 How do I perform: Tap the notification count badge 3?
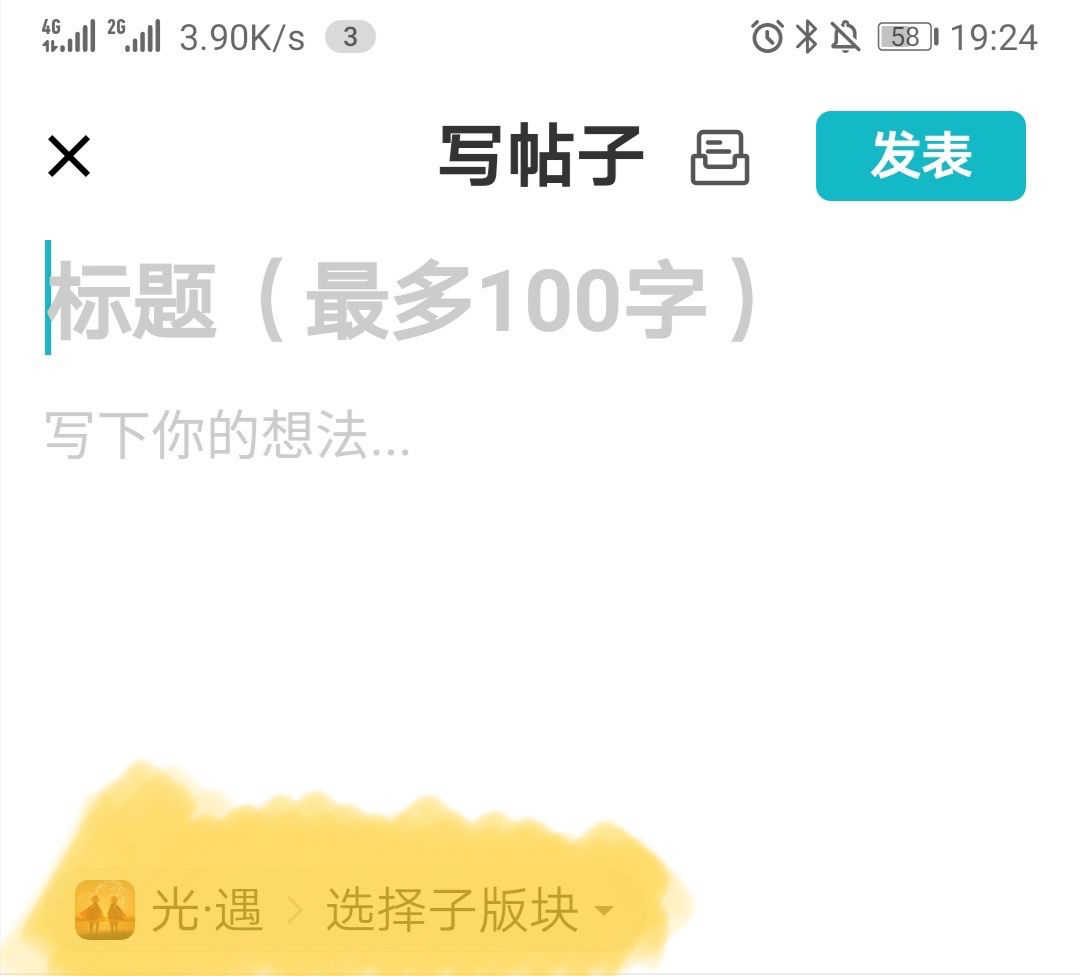(x=351, y=37)
